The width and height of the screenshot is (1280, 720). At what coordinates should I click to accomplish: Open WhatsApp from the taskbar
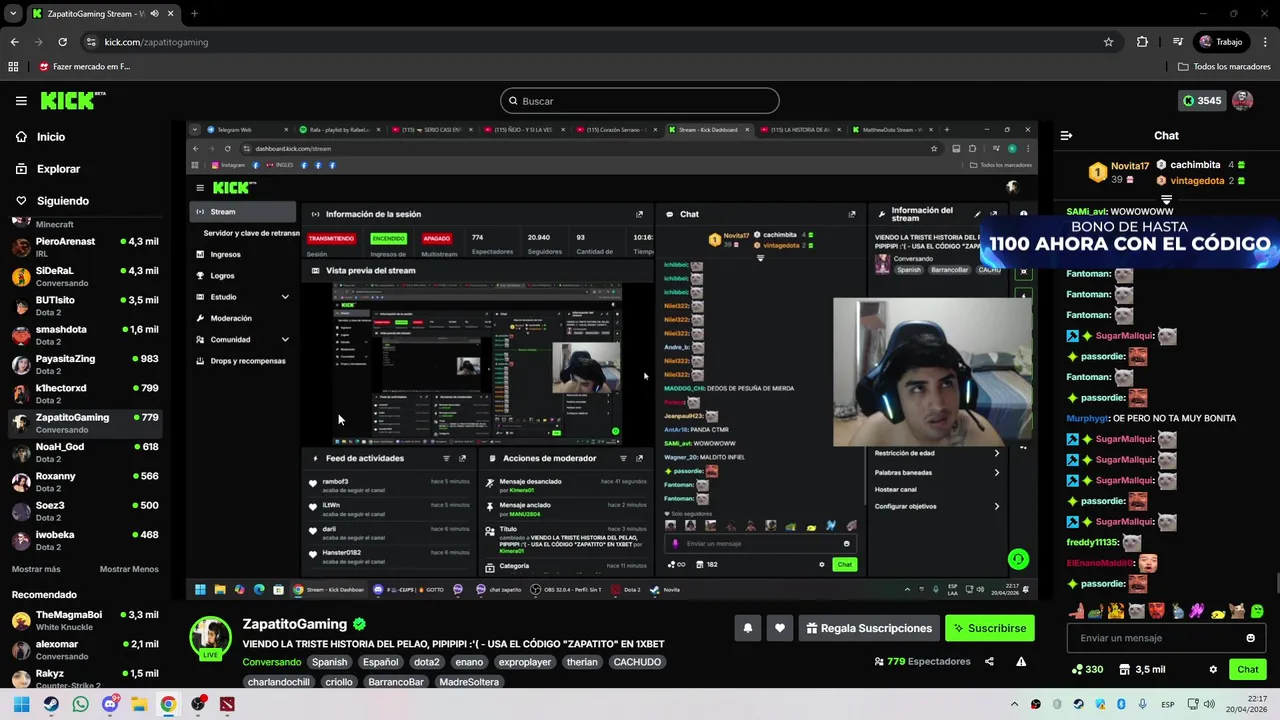click(x=80, y=704)
